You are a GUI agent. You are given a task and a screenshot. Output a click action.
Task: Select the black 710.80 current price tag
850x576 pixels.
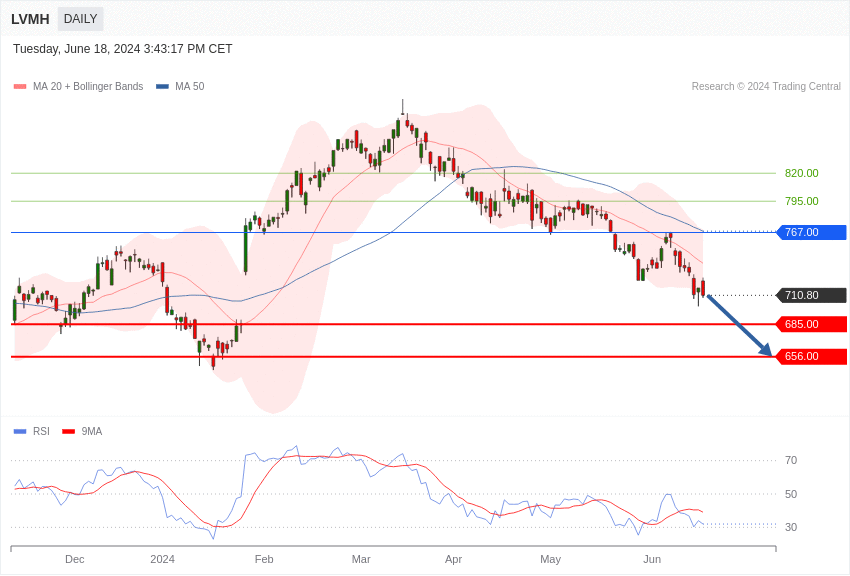click(811, 295)
